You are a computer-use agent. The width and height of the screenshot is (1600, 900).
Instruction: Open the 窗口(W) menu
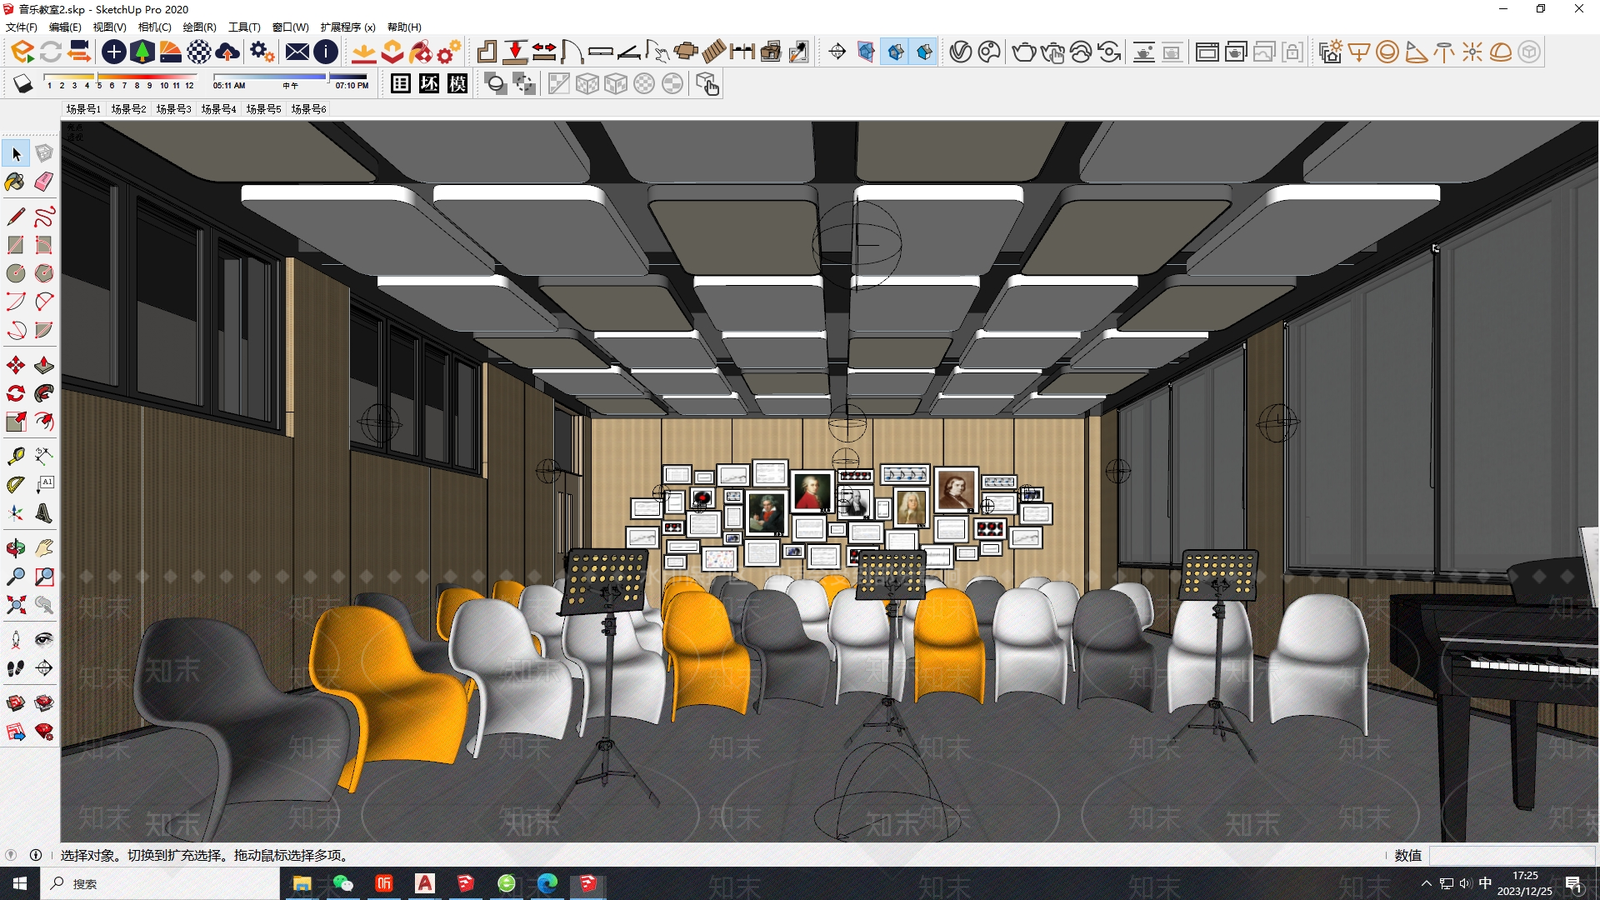290,27
